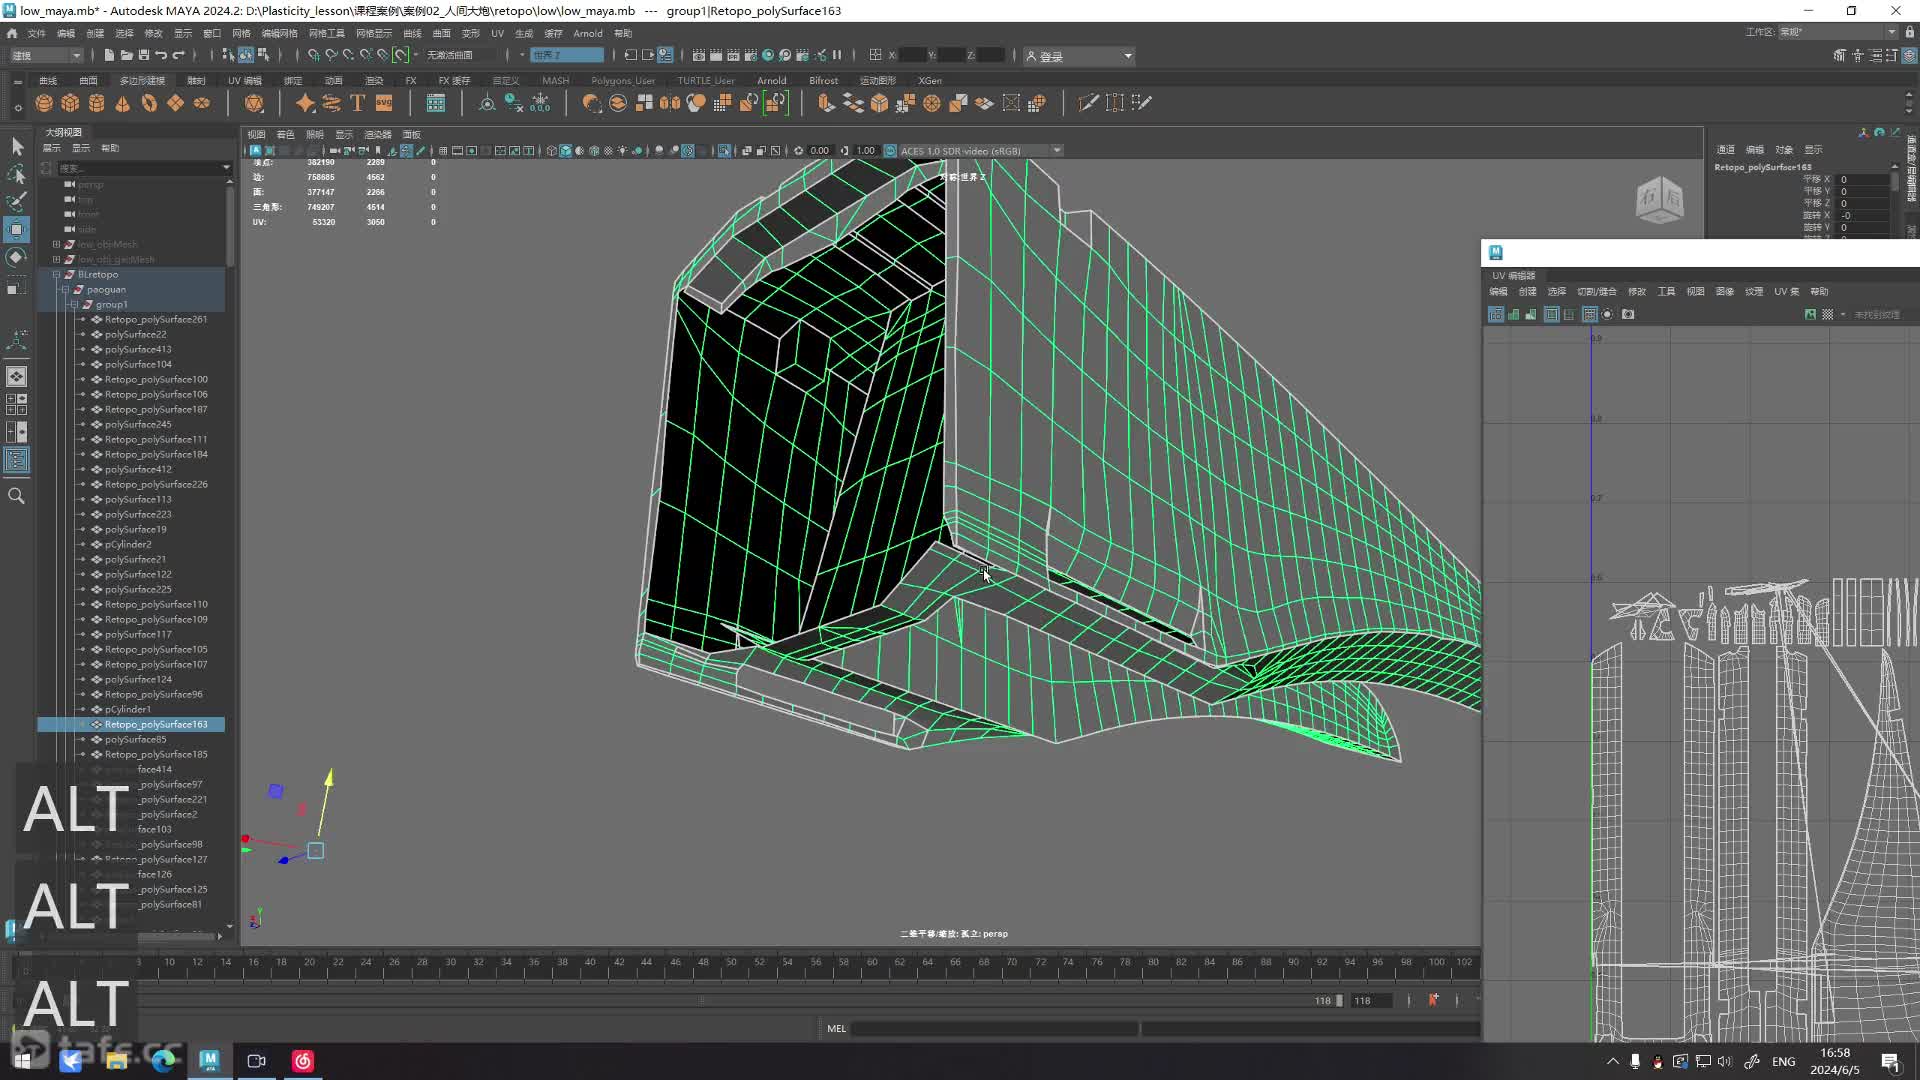Viewport: 1920px width, 1080px height.
Task: Click the 着色 viewport panel menu
Action: point(286,134)
